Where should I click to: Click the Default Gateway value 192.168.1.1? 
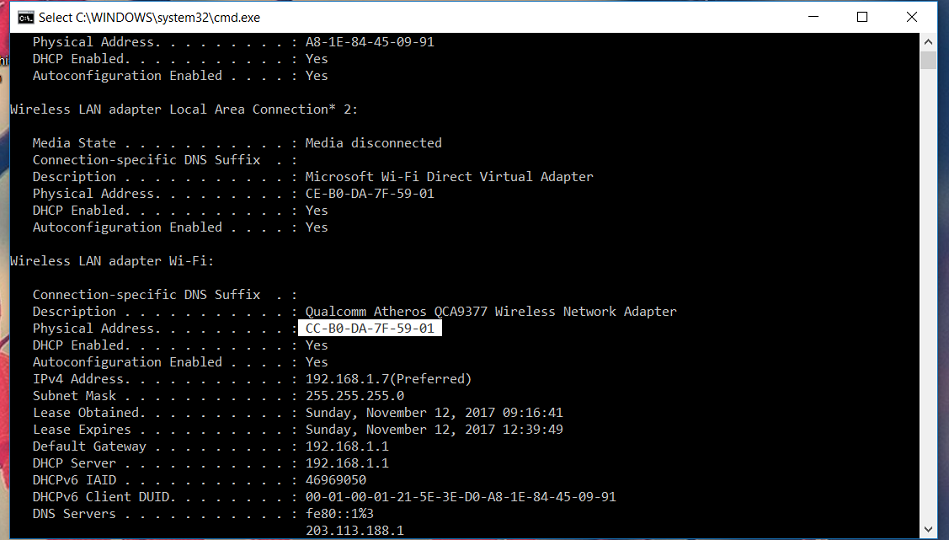click(347, 447)
